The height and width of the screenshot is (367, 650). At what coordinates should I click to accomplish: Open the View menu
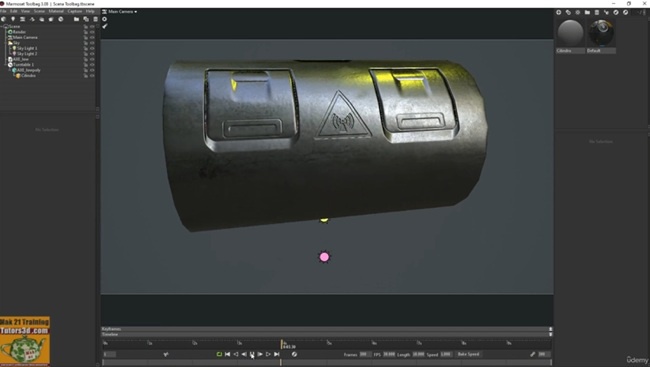[x=25, y=11]
